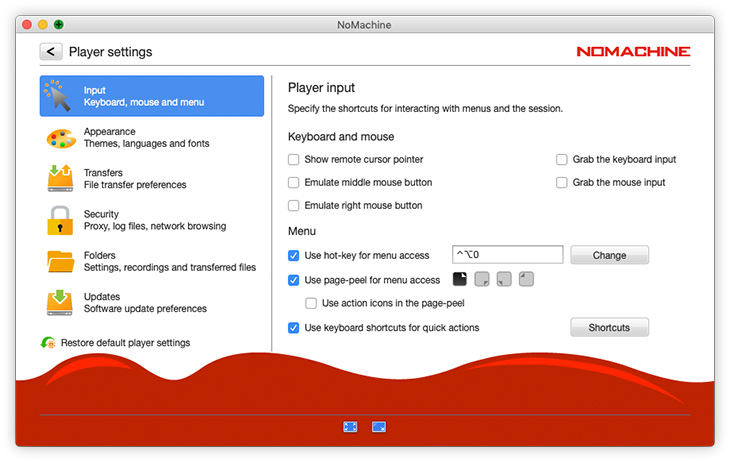
Task: Select the Input settings section
Action: (x=152, y=96)
